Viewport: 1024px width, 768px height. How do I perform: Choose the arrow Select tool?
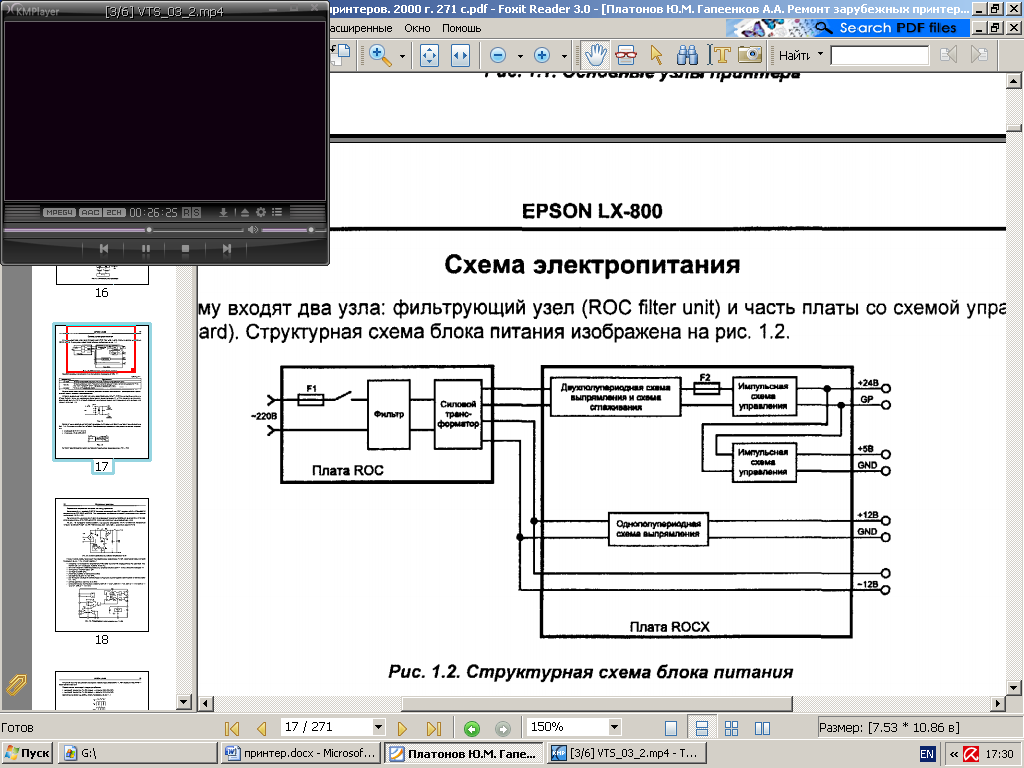[656, 56]
